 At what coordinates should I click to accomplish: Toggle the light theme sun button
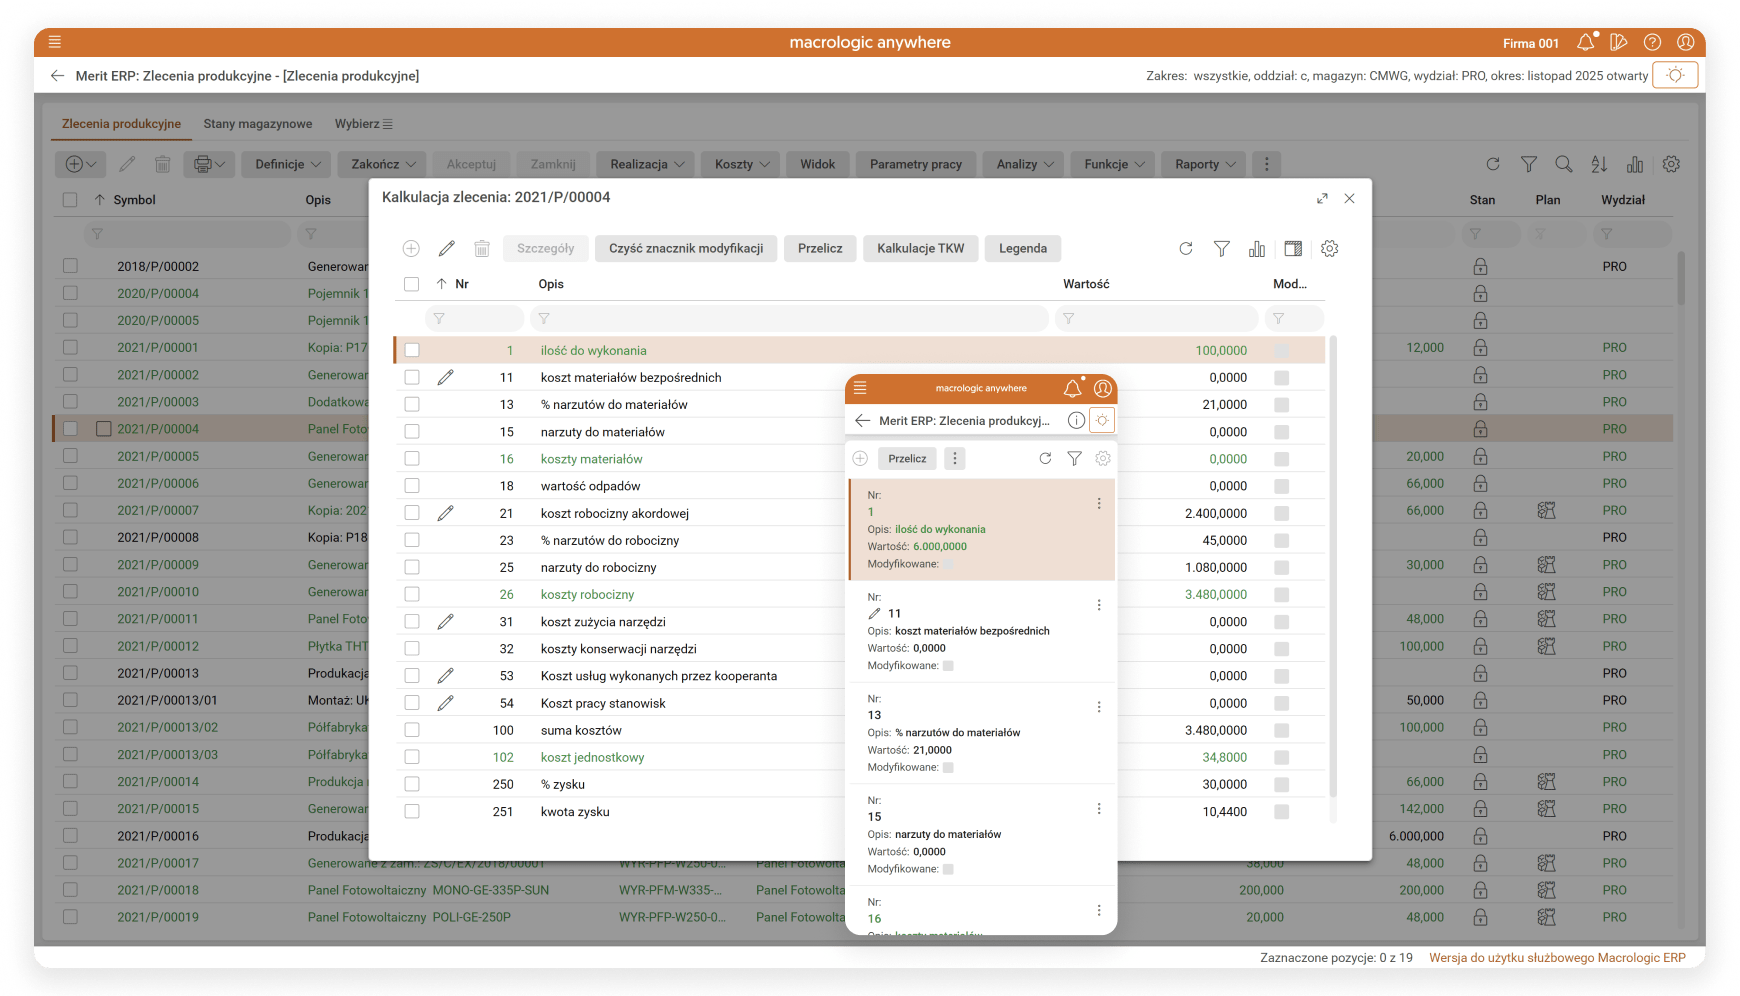[x=1675, y=75]
